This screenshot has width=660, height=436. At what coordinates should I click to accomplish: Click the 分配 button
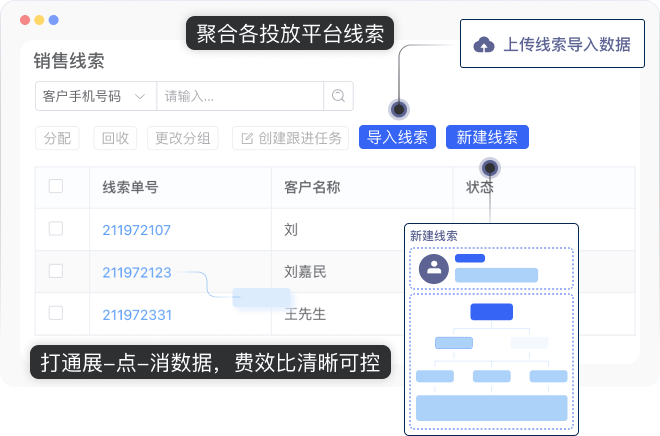(58, 138)
